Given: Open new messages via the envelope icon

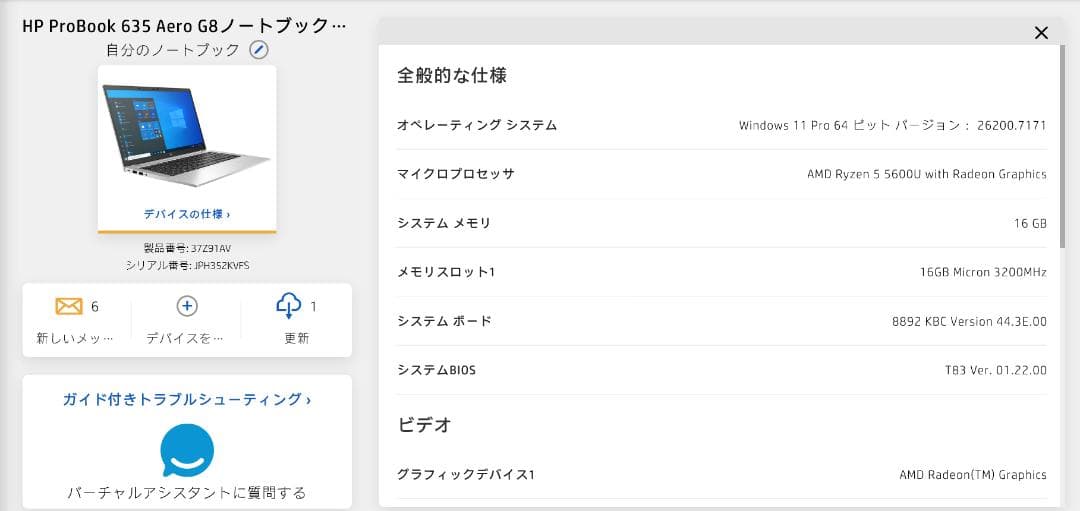Looking at the screenshot, I should [x=69, y=307].
